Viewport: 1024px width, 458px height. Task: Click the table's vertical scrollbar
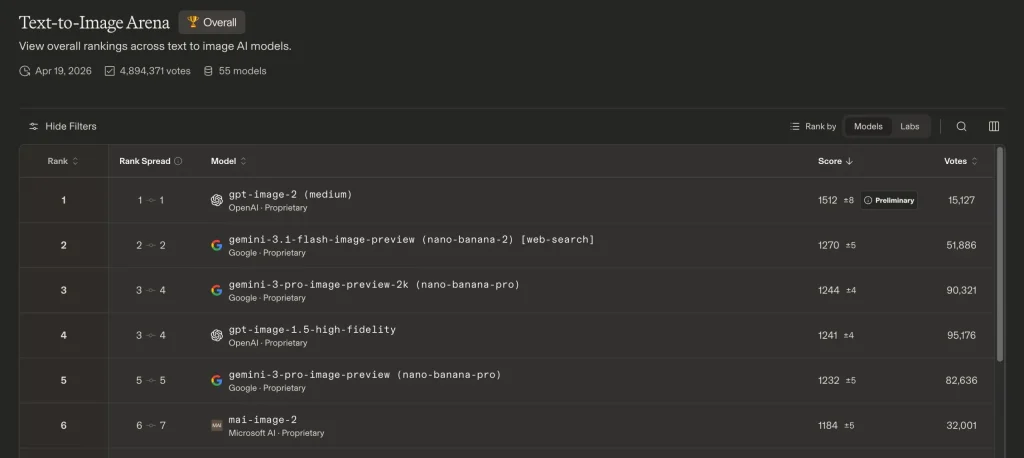pyautogui.click(x=998, y=260)
